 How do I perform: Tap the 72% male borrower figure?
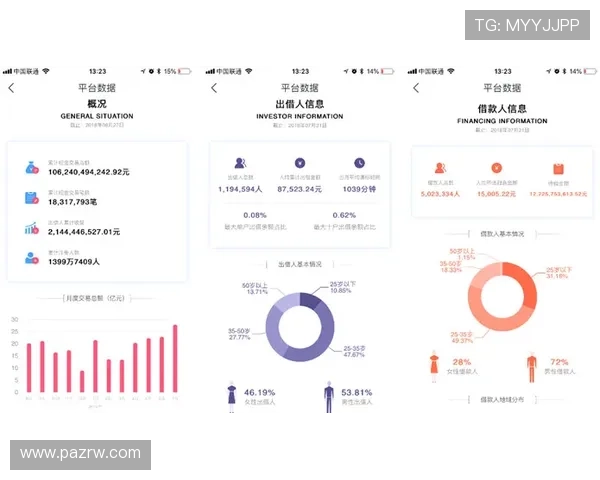click(x=559, y=362)
